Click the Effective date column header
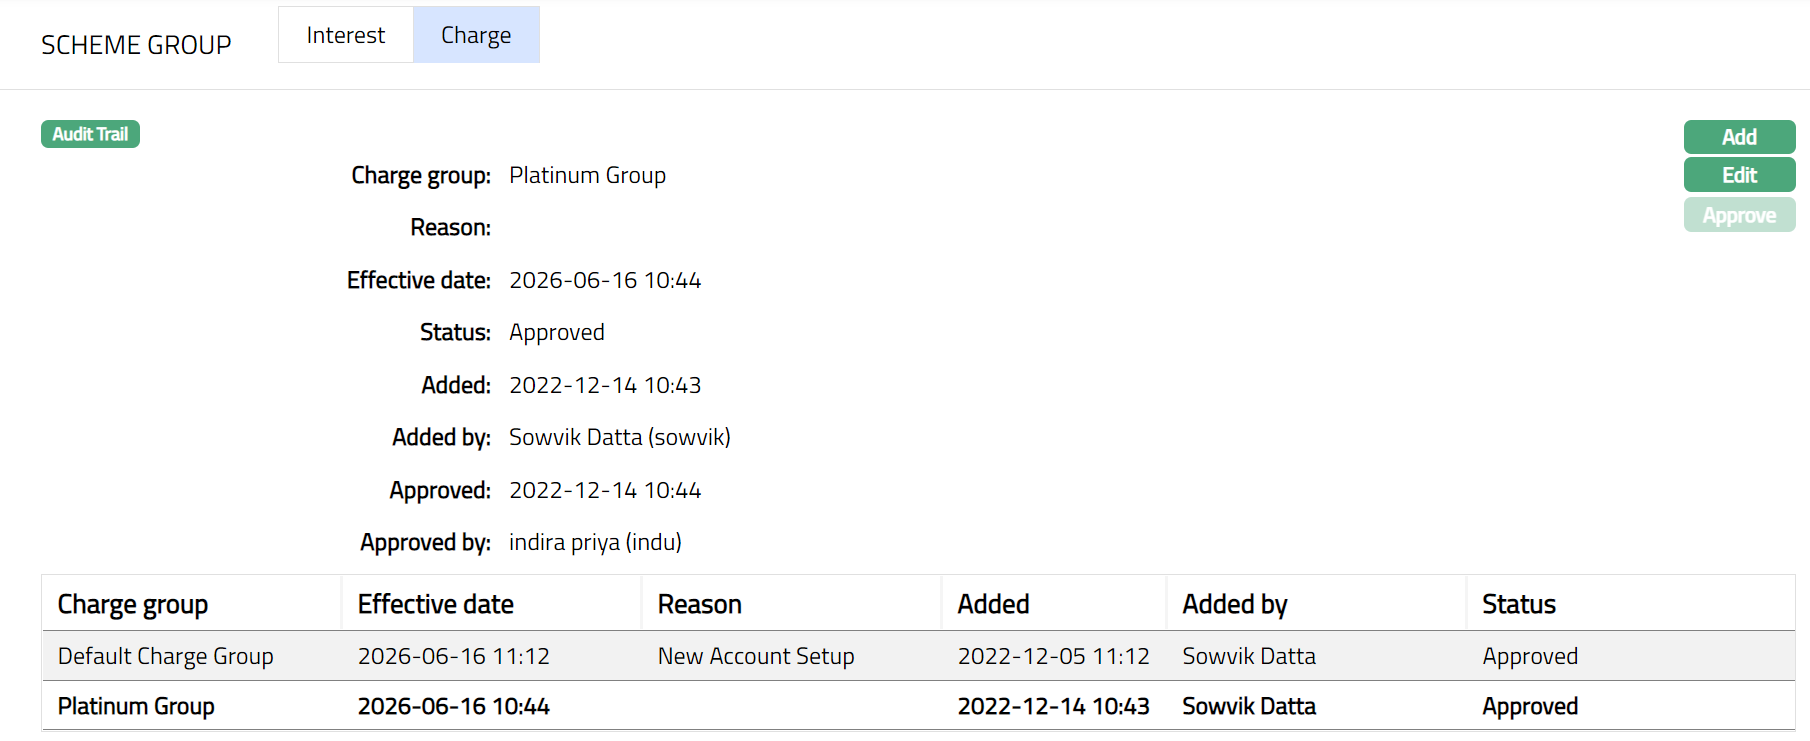 pos(436,604)
